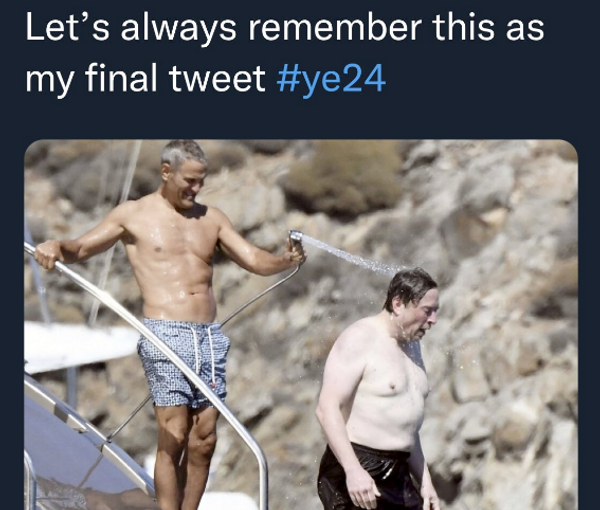The width and height of the screenshot is (600, 510).
Task: Click the tweet text "Let's always remember this as"
Action: point(284,28)
